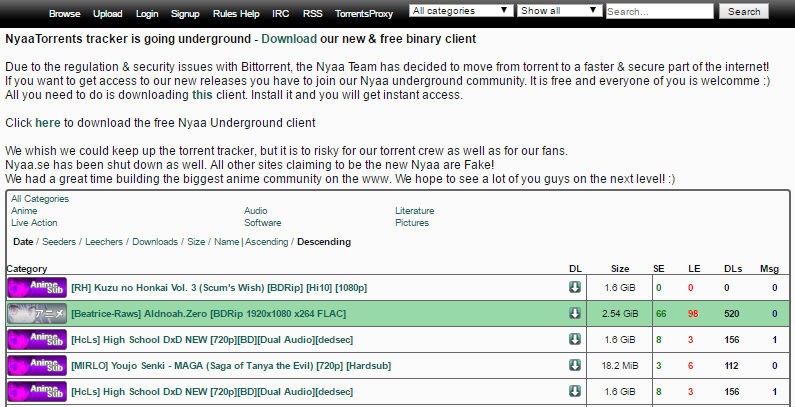Viewport: 795px width, 407px height.
Task: Open TorrentsProxy from the top bar
Action: (x=364, y=14)
